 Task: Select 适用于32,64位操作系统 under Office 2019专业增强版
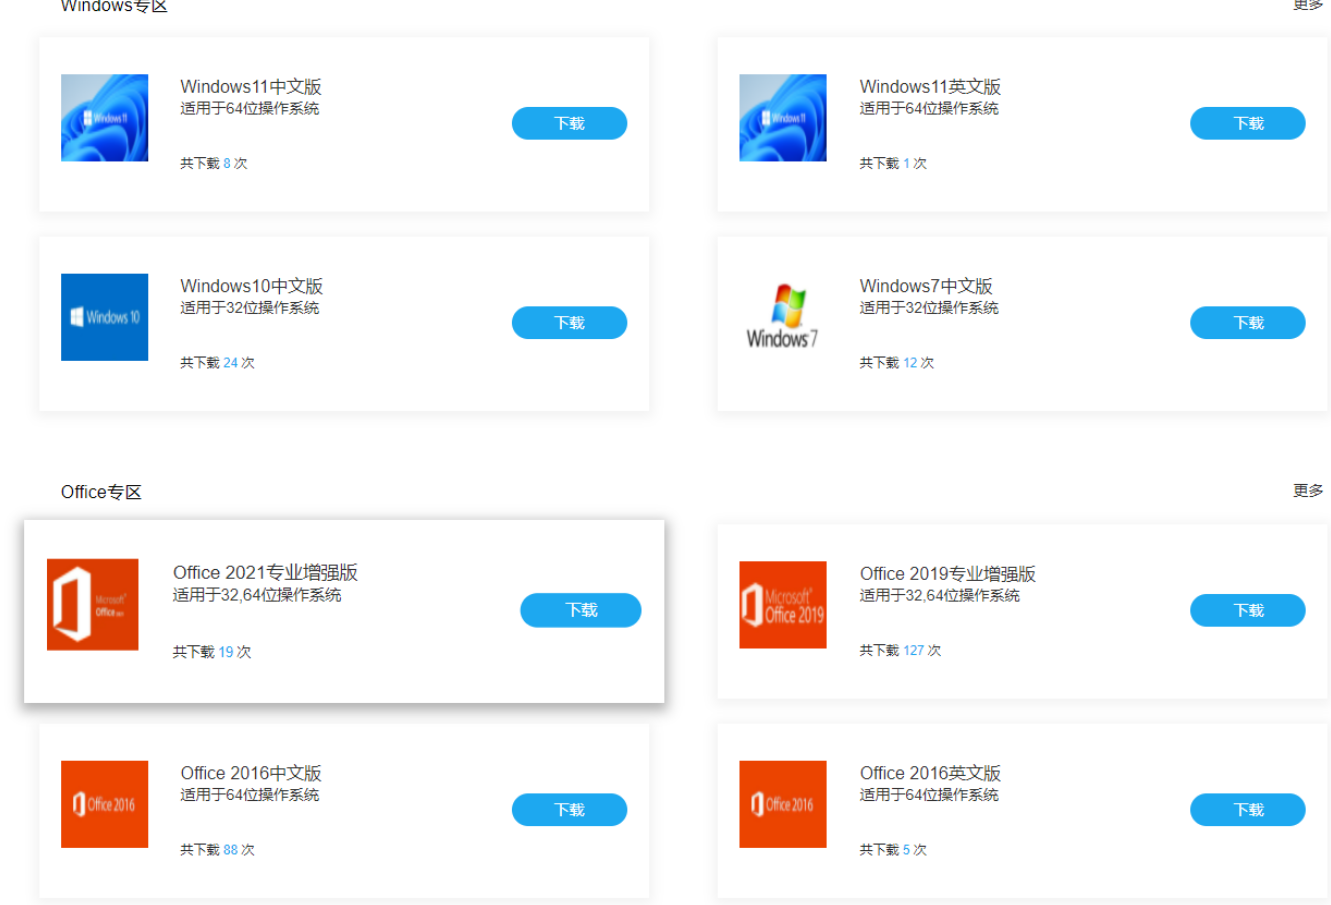pos(940,596)
